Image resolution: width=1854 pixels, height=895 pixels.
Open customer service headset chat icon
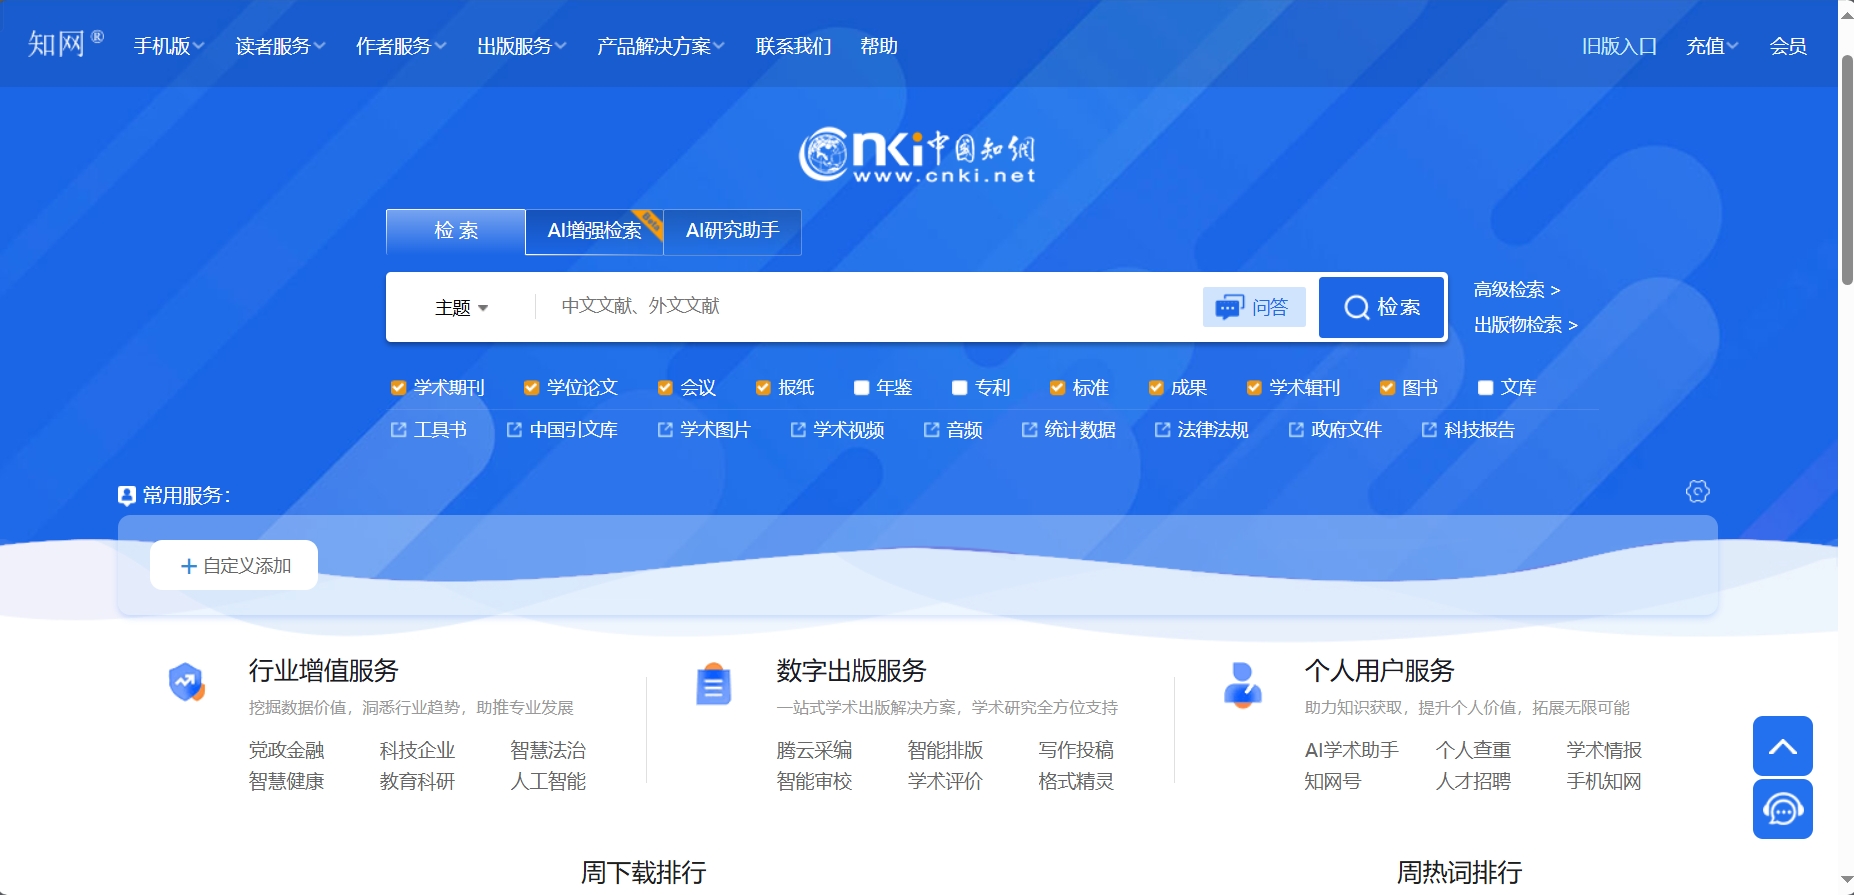tap(1782, 809)
